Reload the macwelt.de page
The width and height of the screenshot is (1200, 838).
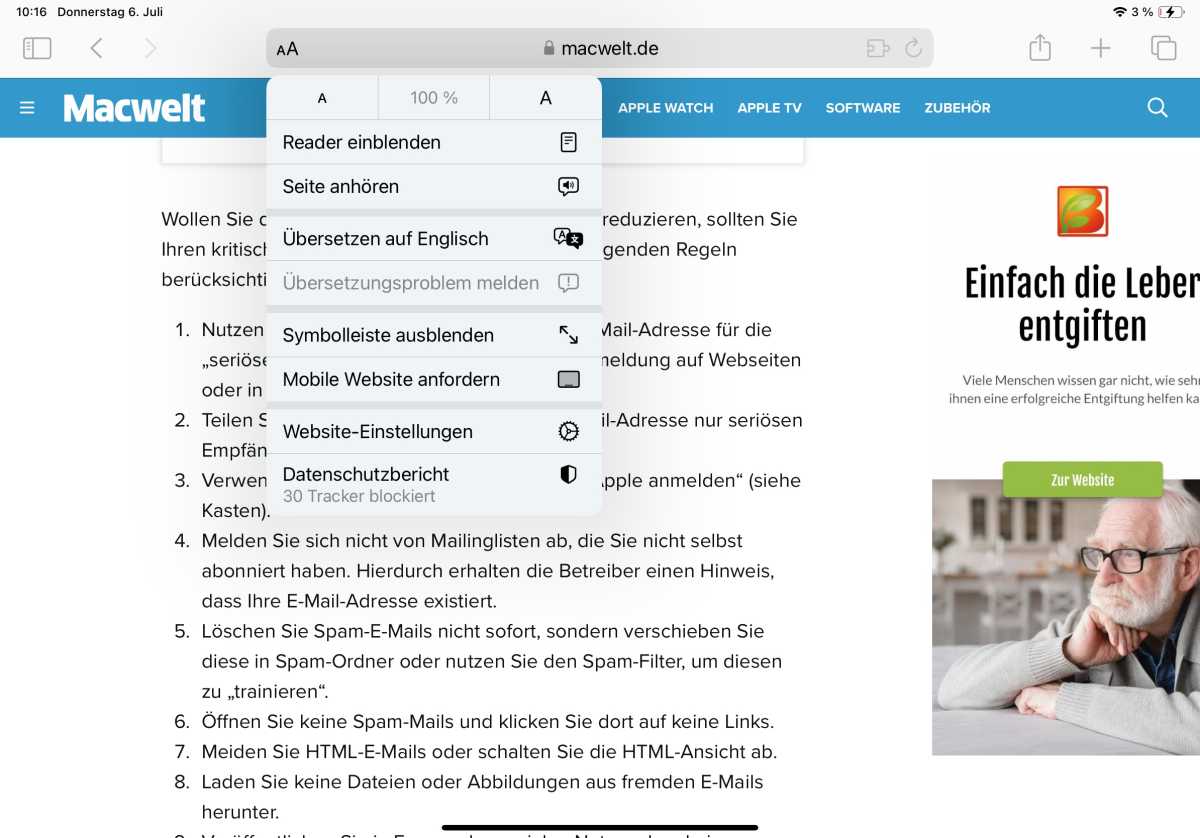pos(912,48)
